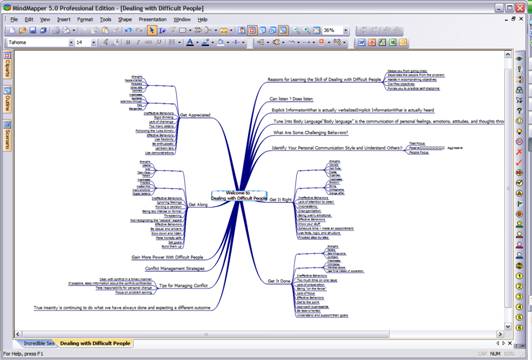The width and height of the screenshot is (532, 360).
Task: Open the 36% zoom level dropdown
Action: click(x=345, y=31)
